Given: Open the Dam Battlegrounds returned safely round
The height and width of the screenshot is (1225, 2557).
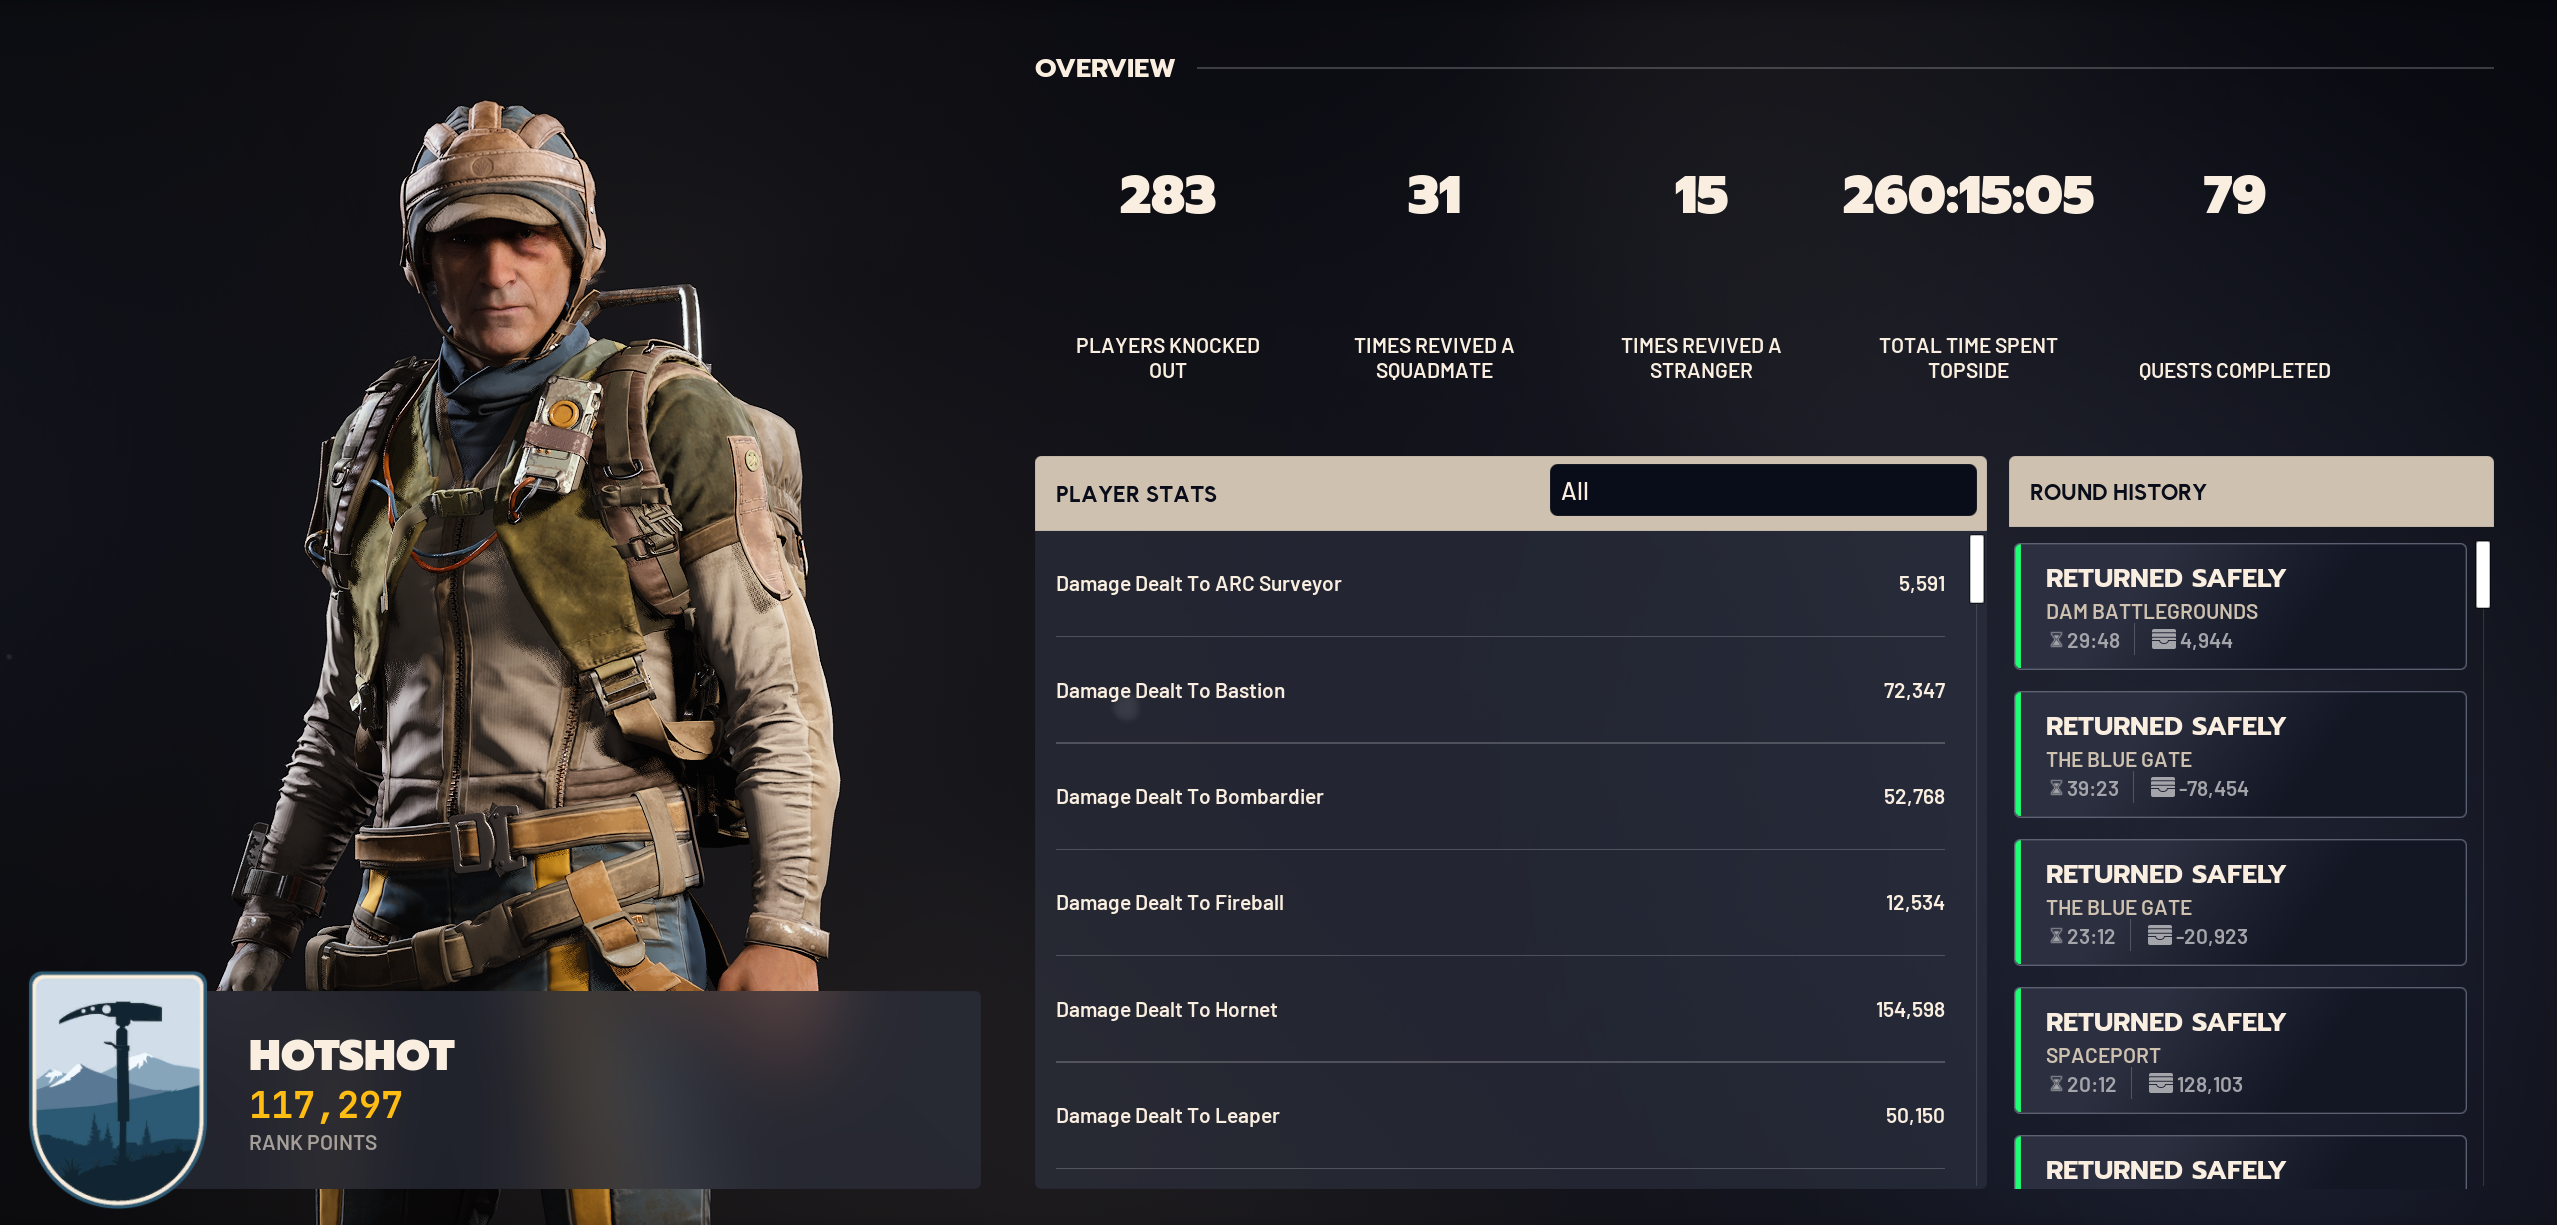Looking at the screenshot, I should click(2240, 607).
